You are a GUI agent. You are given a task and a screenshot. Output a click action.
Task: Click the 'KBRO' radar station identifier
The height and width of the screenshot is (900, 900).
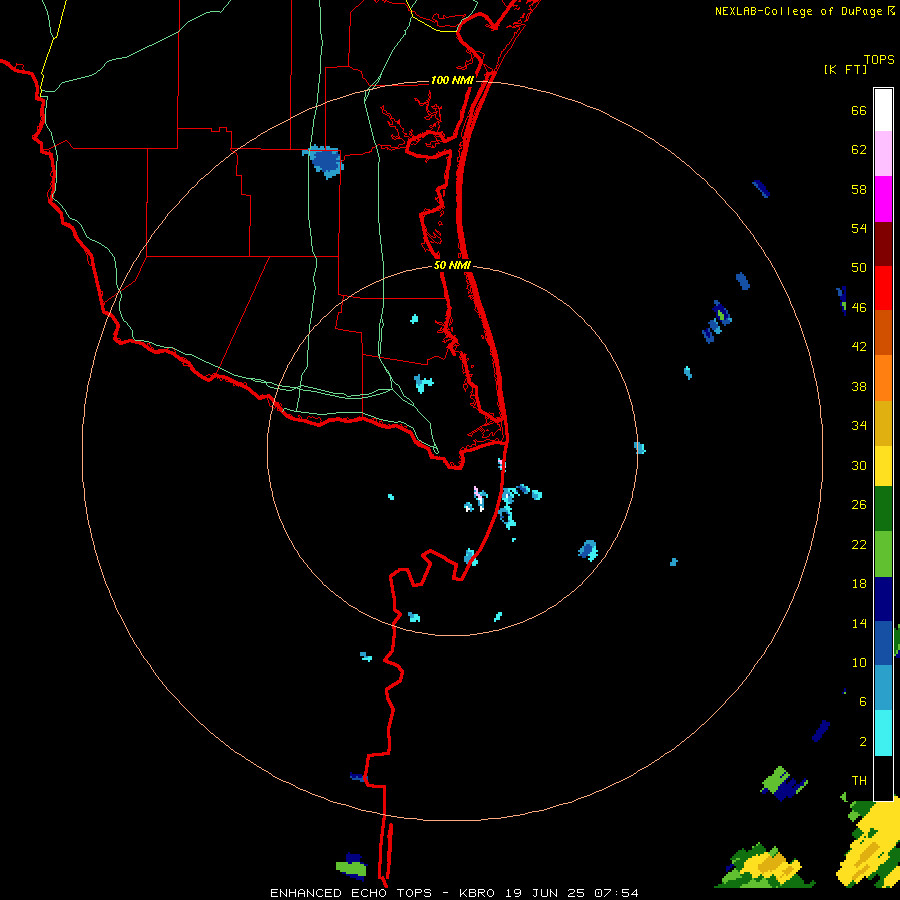point(478,893)
